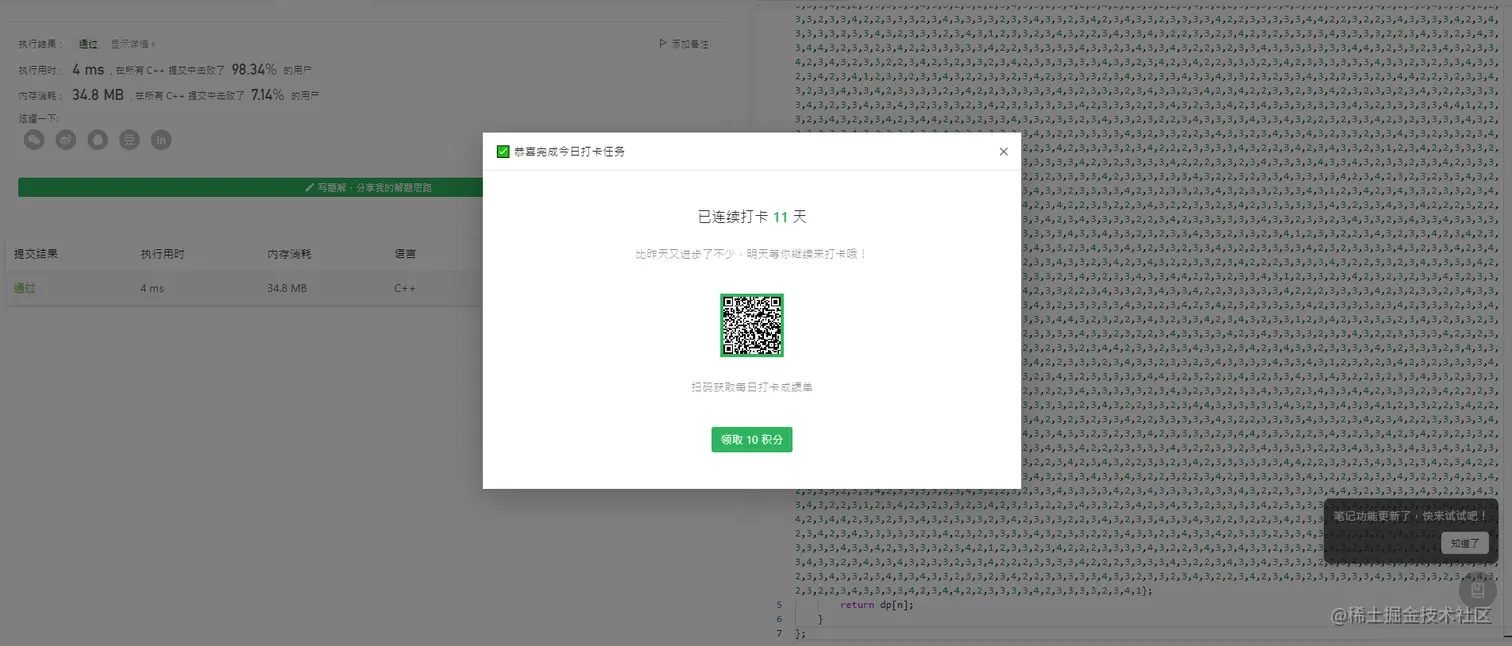Screen dimensions: 1512x646
Task: Click the 7.14% memory percentile value
Action: point(268,95)
